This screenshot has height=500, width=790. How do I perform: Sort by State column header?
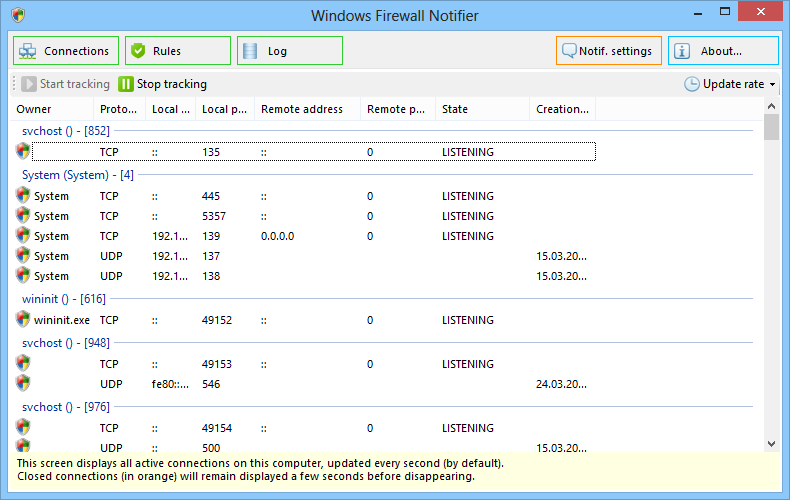[483, 109]
